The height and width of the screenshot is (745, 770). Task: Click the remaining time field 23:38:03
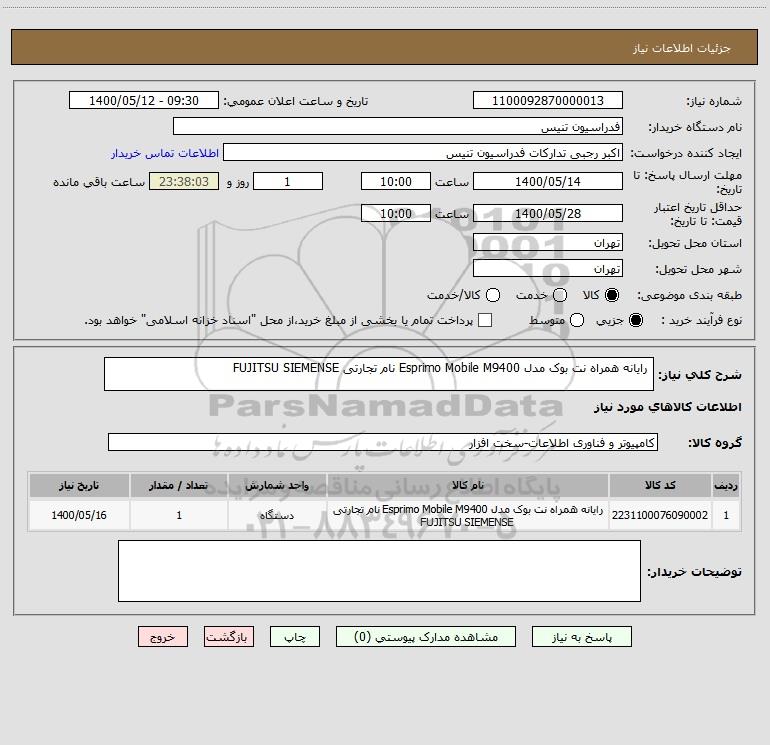[x=184, y=181]
